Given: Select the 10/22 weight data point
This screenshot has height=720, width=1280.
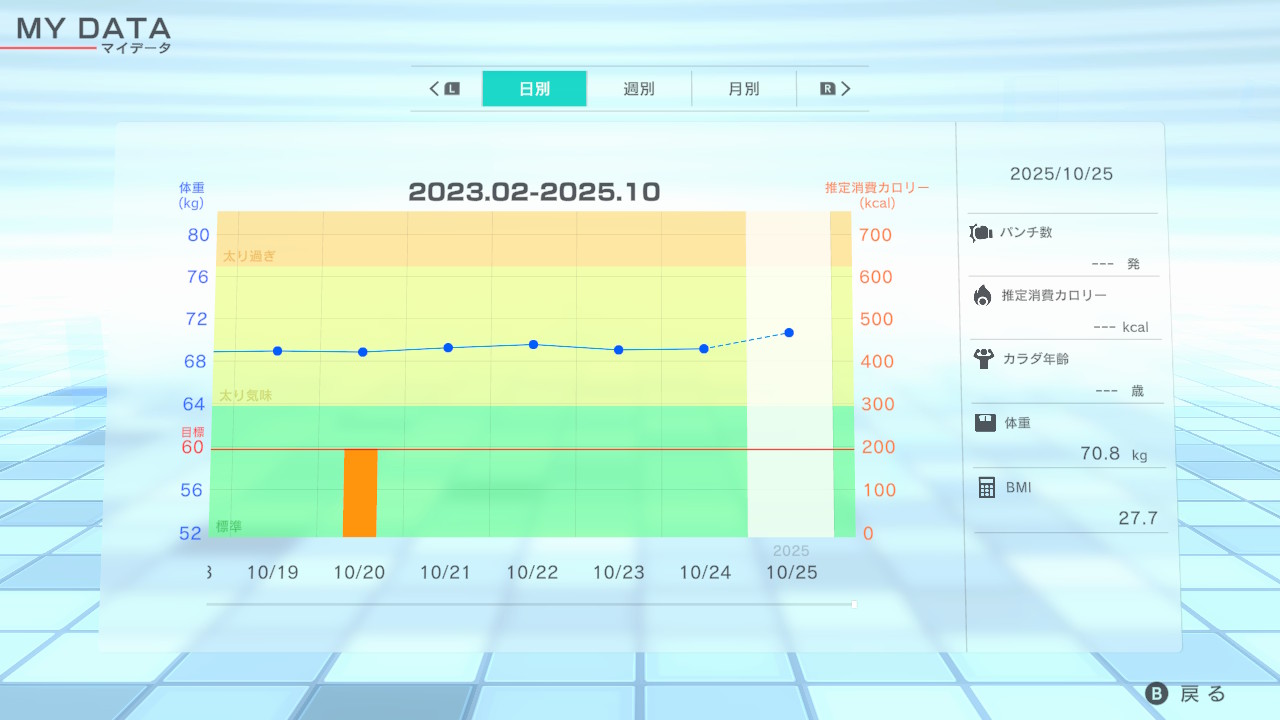Looking at the screenshot, I should (533, 344).
